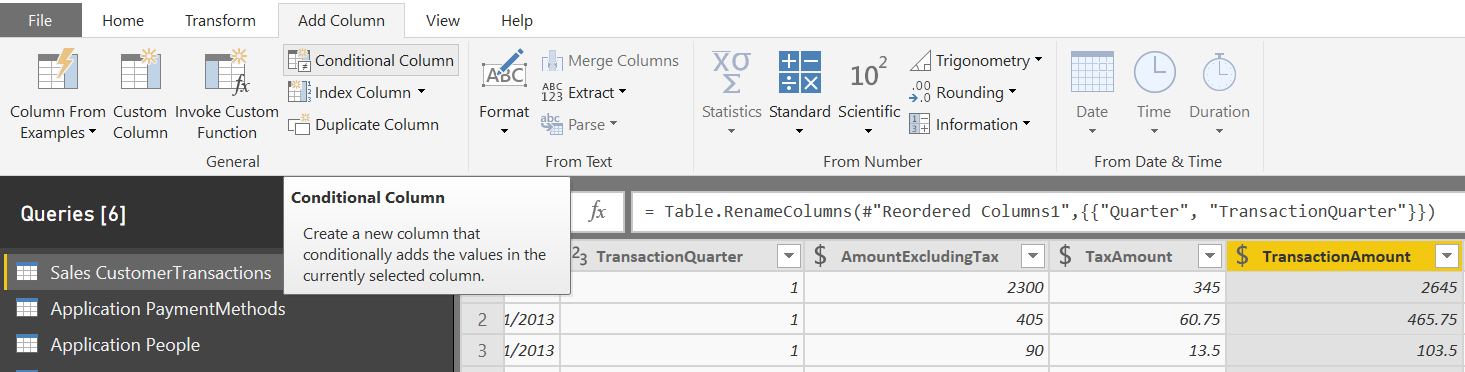Switch to the Home ribbon tab

tap(123, 20)
